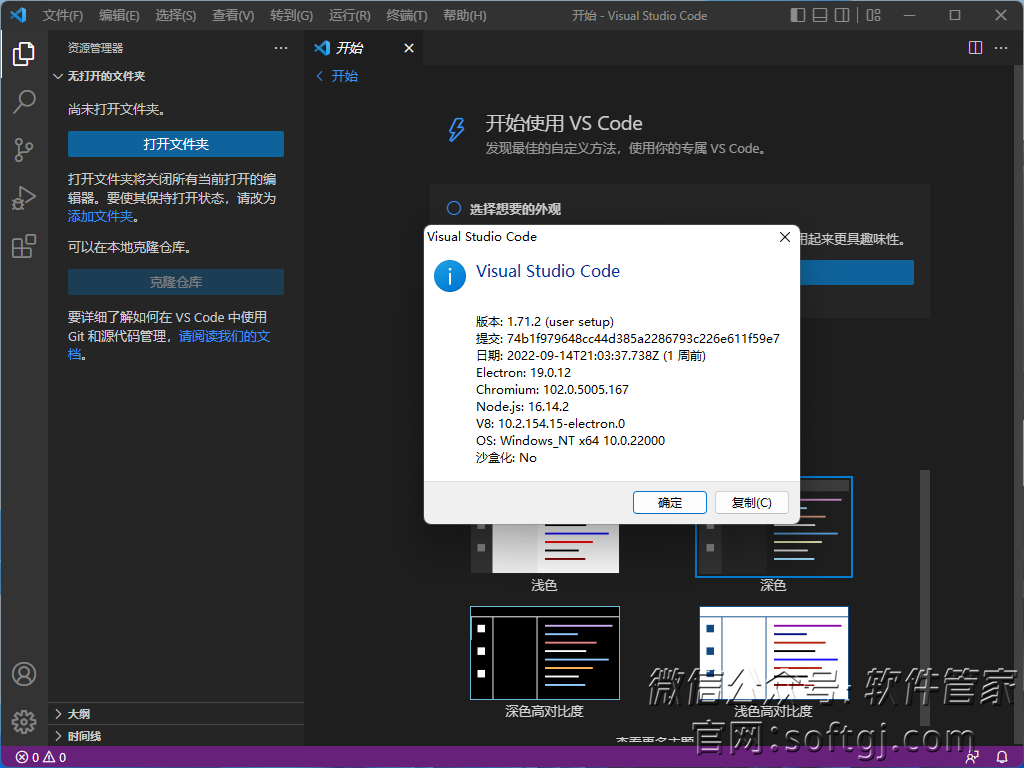Collapse the 无打开的文件夹 section
This screenshot has width=1024, height=768.
pos(176,76)
